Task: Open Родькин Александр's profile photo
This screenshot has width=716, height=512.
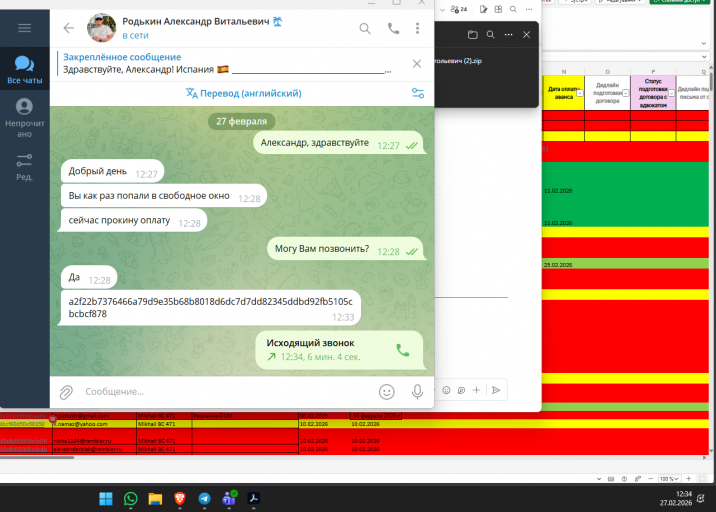Action: tap(101, 28)
